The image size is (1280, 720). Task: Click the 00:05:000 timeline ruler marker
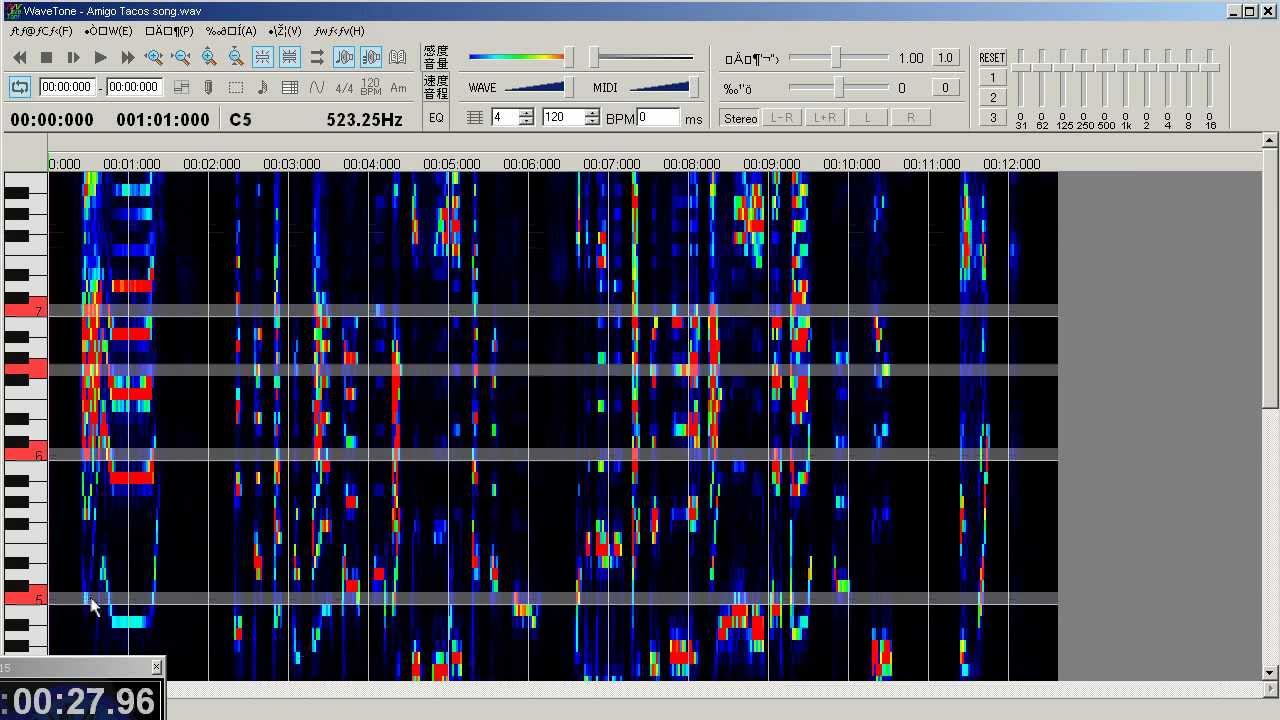pyautogui.click(x=451, y=164)
